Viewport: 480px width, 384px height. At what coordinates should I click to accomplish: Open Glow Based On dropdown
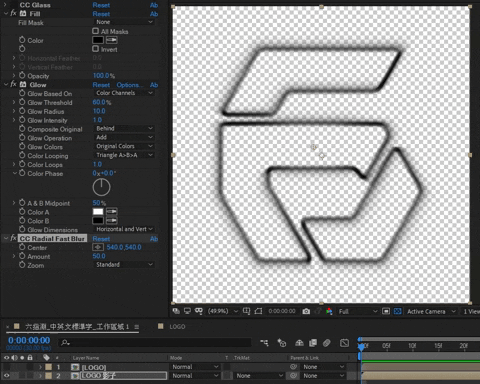tap(123, 93)
